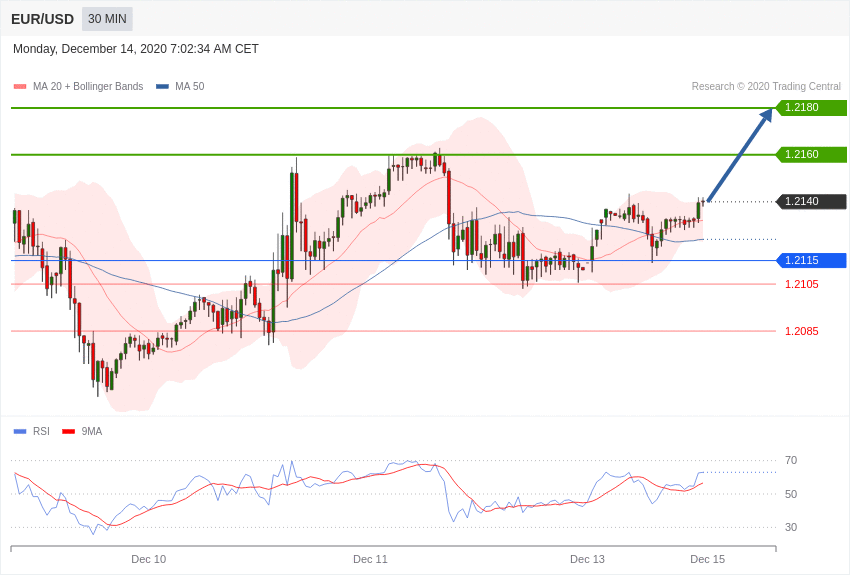The image size is (850, 576).
Task: Click the RSI 30 level label
Action: tap(791, 527)
